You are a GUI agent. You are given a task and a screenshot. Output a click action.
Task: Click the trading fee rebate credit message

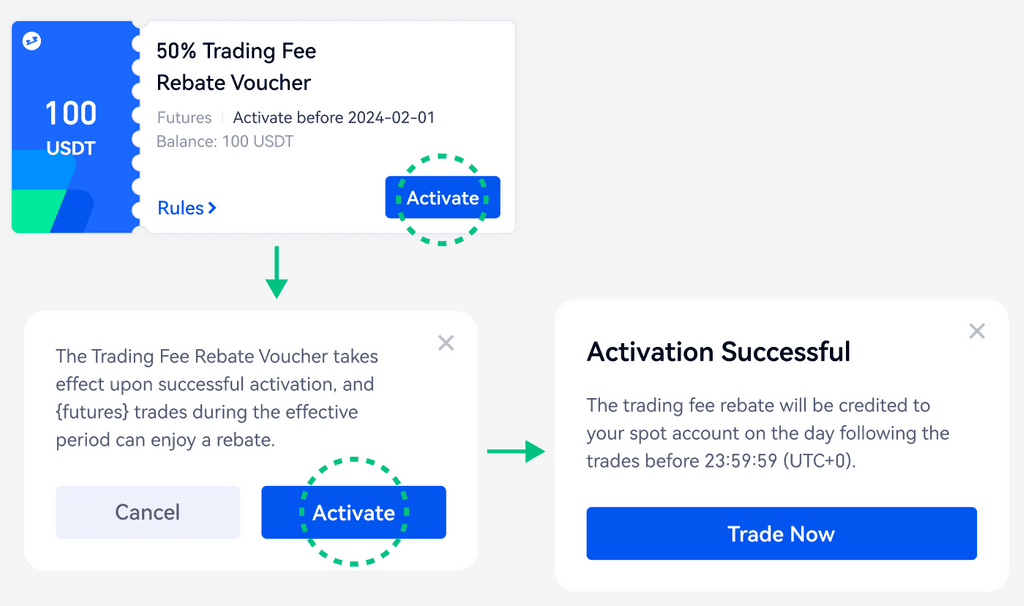pyautogui.click(x=767, y=433)
